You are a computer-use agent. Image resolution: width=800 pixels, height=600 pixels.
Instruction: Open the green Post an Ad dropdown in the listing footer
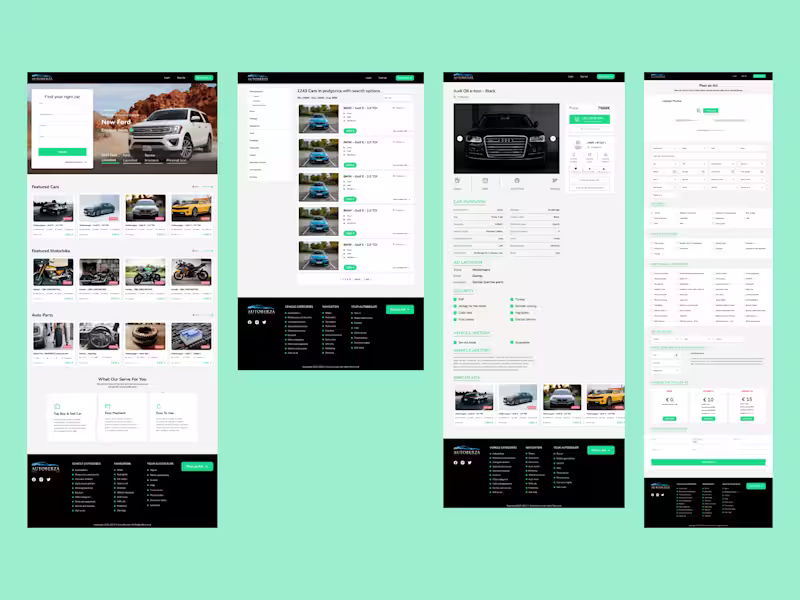[x=399, y=309]
